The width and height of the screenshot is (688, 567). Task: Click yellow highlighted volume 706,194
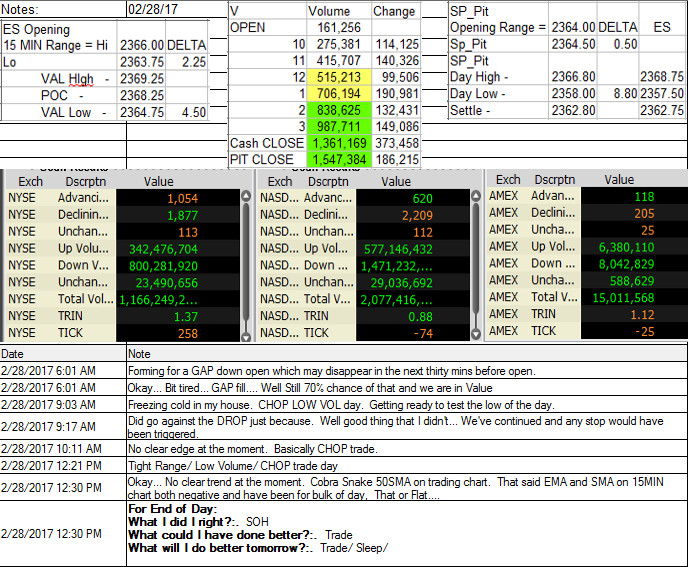pos(339,93)
